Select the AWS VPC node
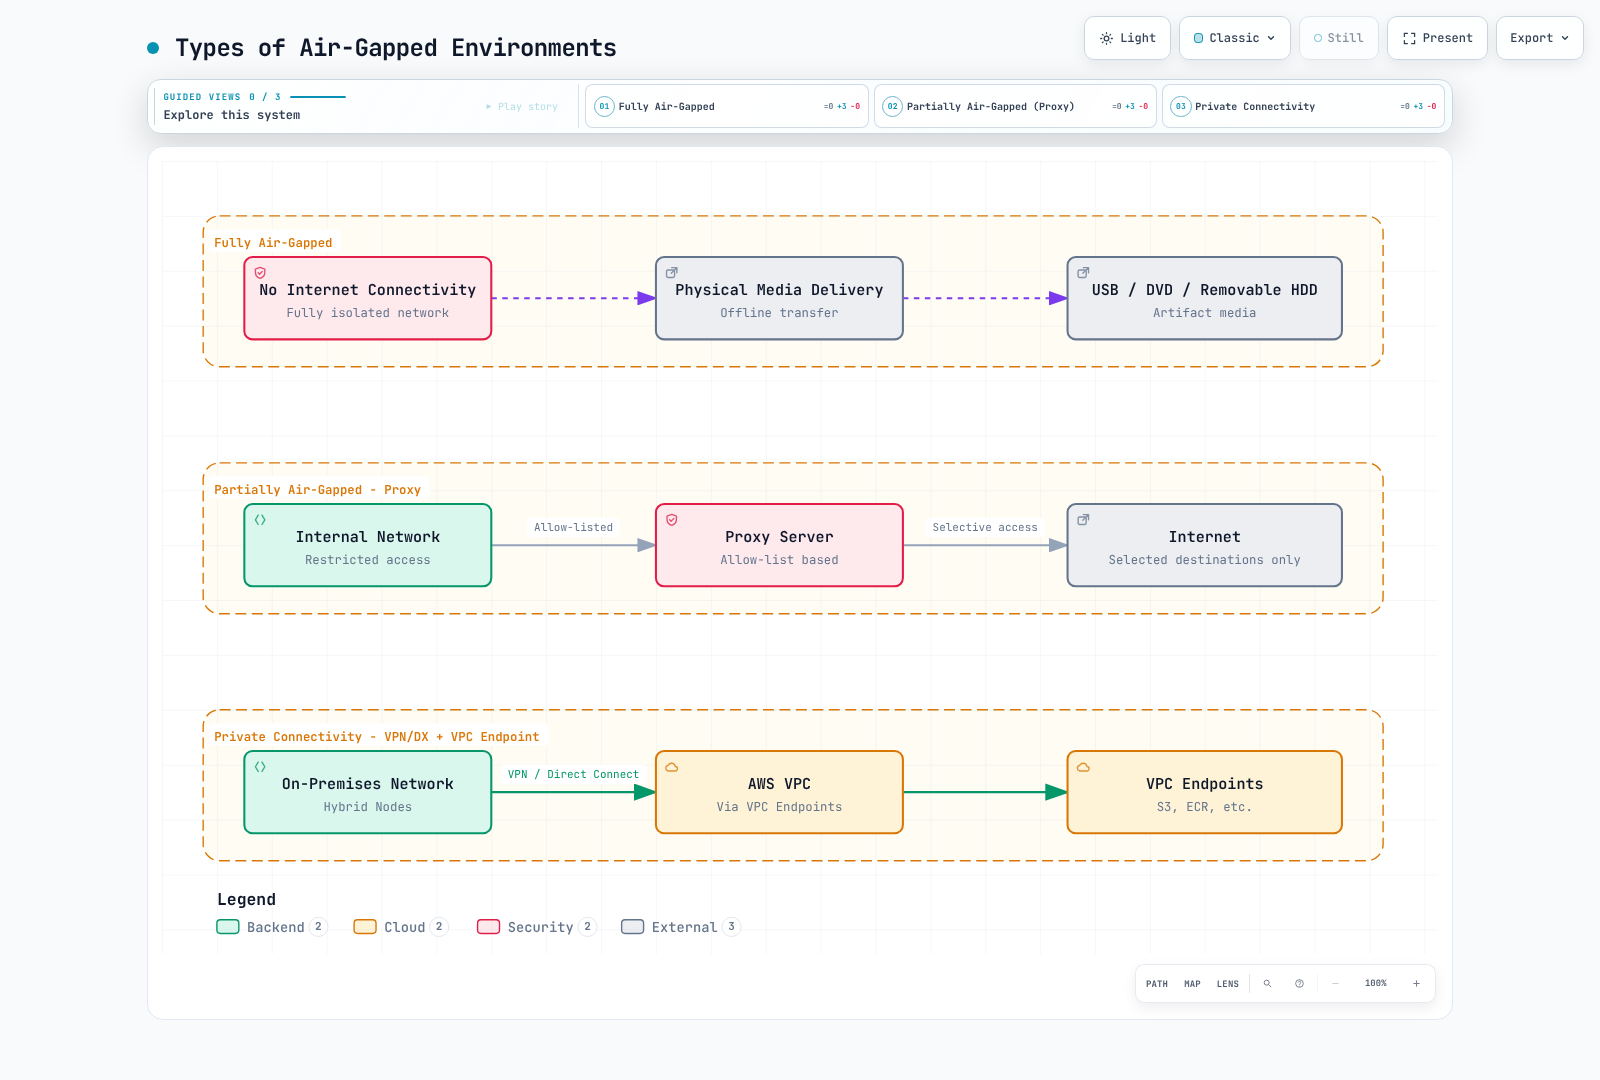This screenshot has height=1080, width=1600. click(779, 792)
